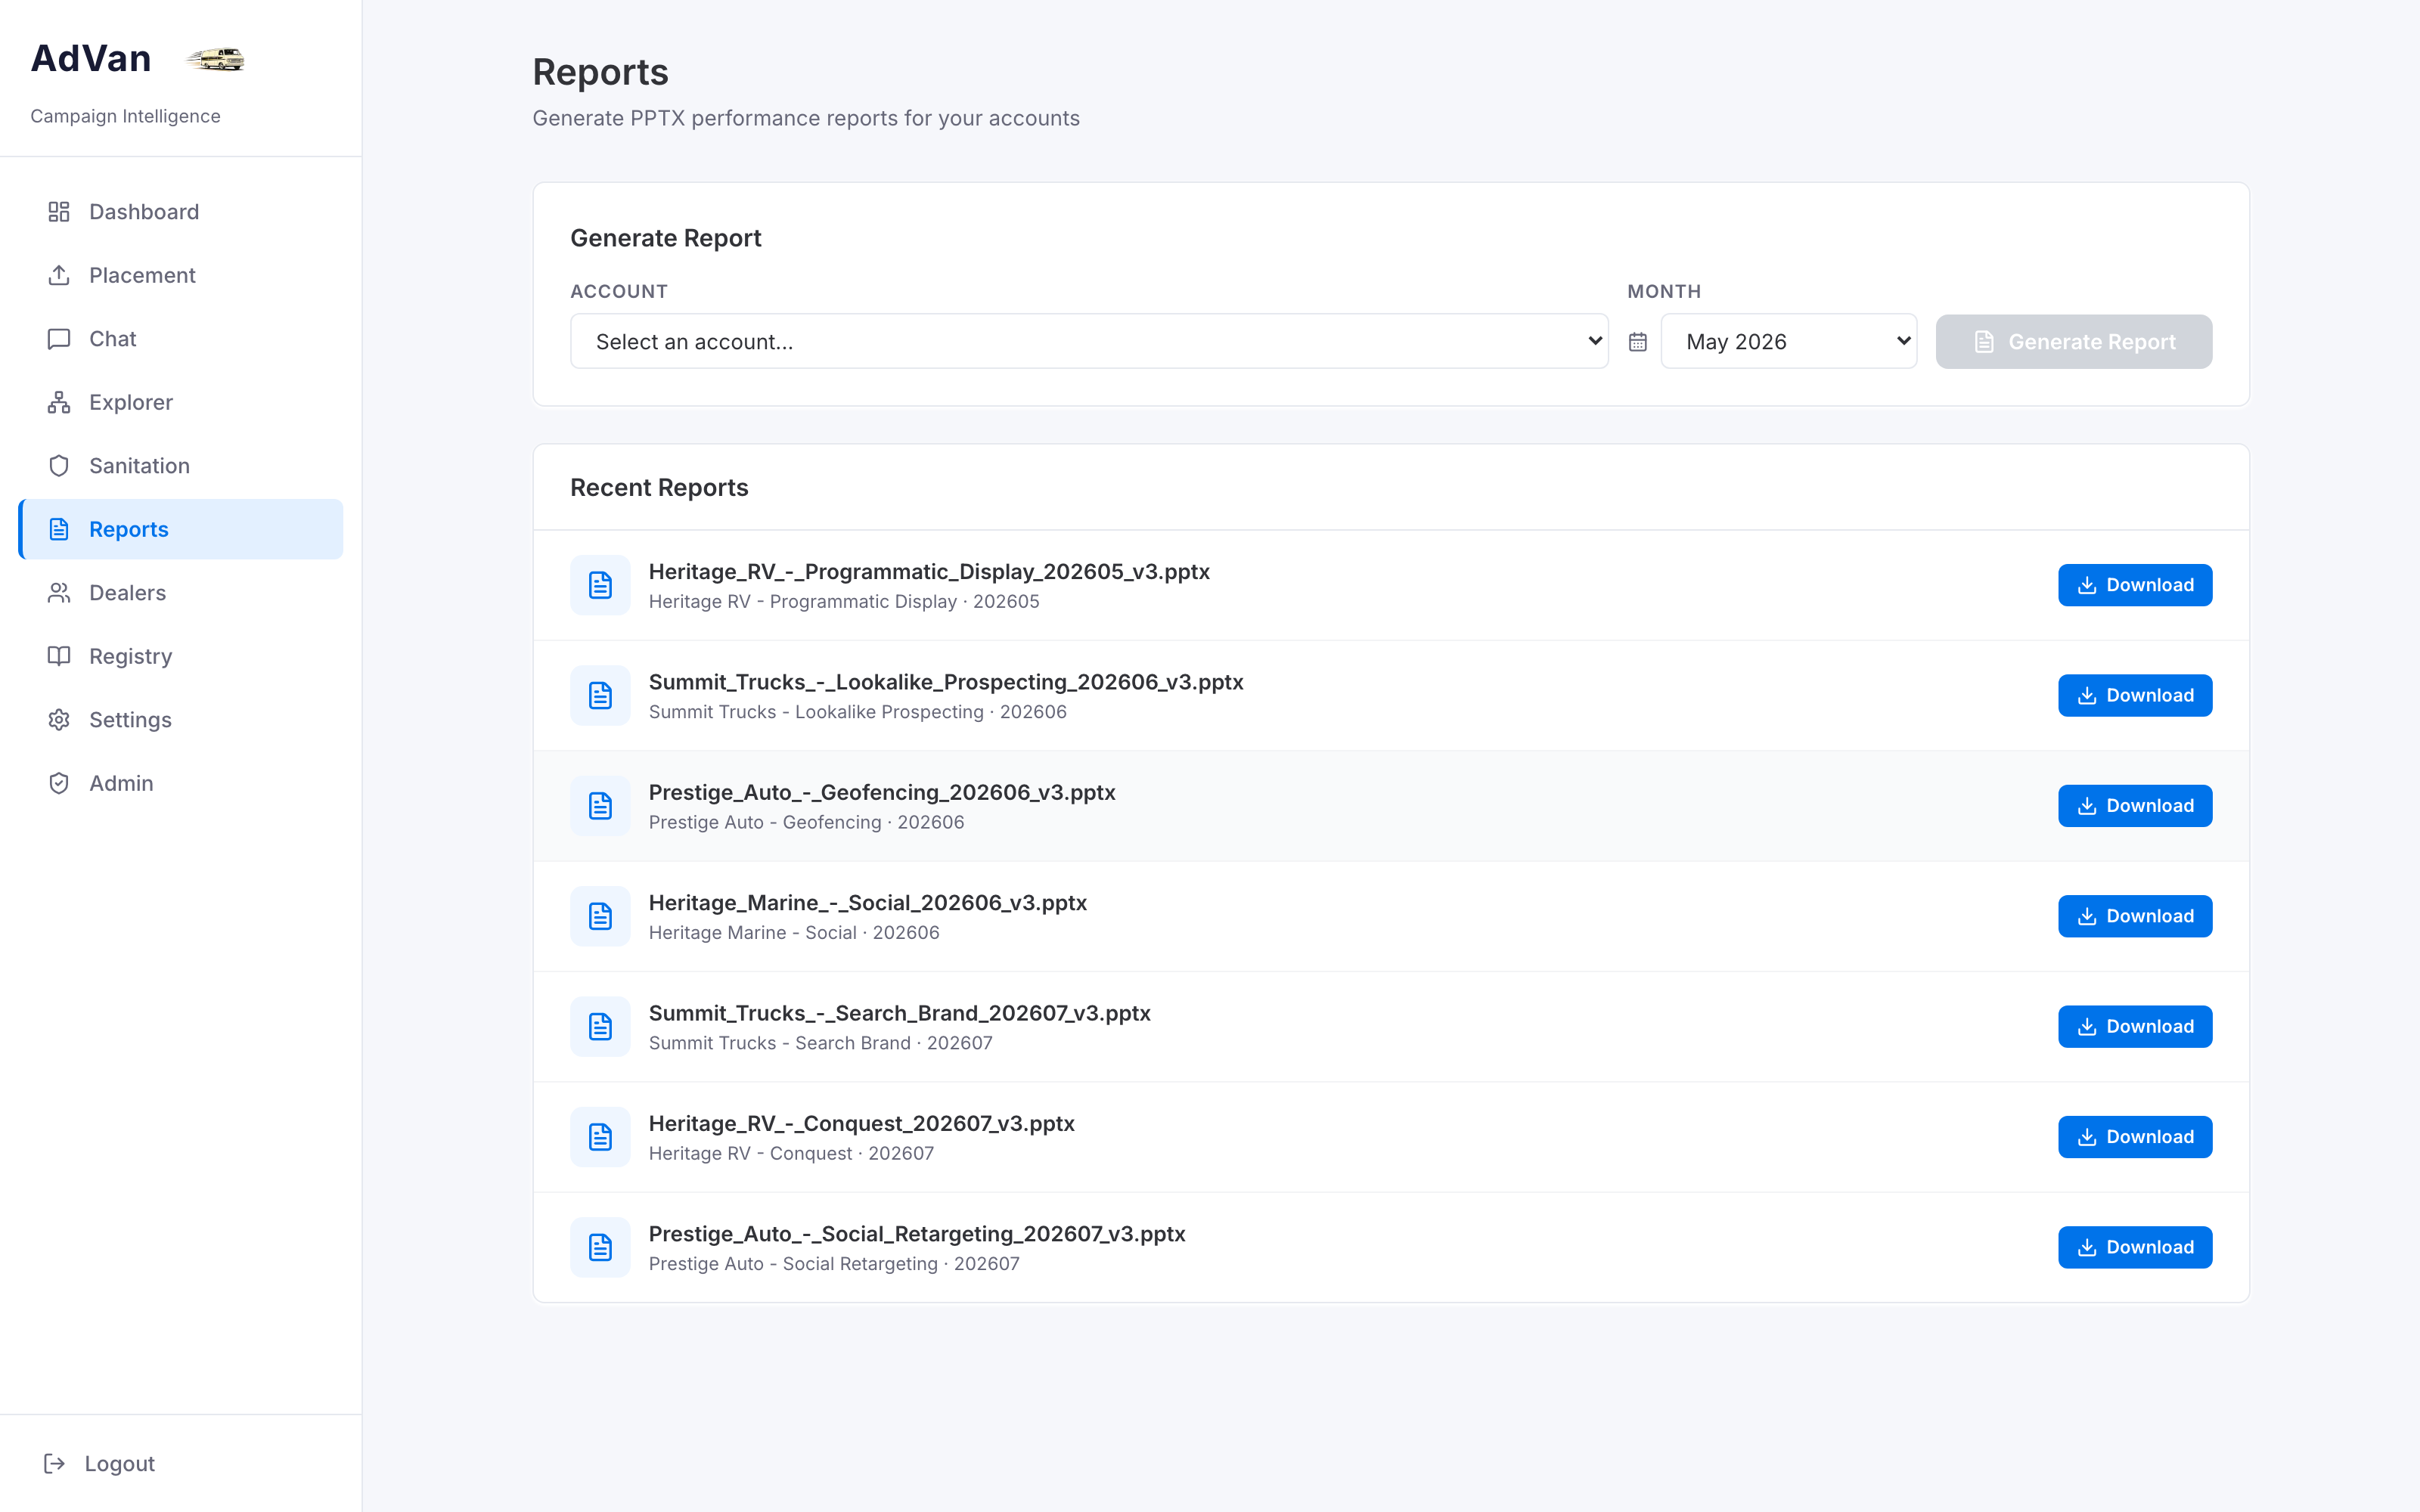Click the Recent Reports heading
2420x1512 pixels.
(659, 488)
